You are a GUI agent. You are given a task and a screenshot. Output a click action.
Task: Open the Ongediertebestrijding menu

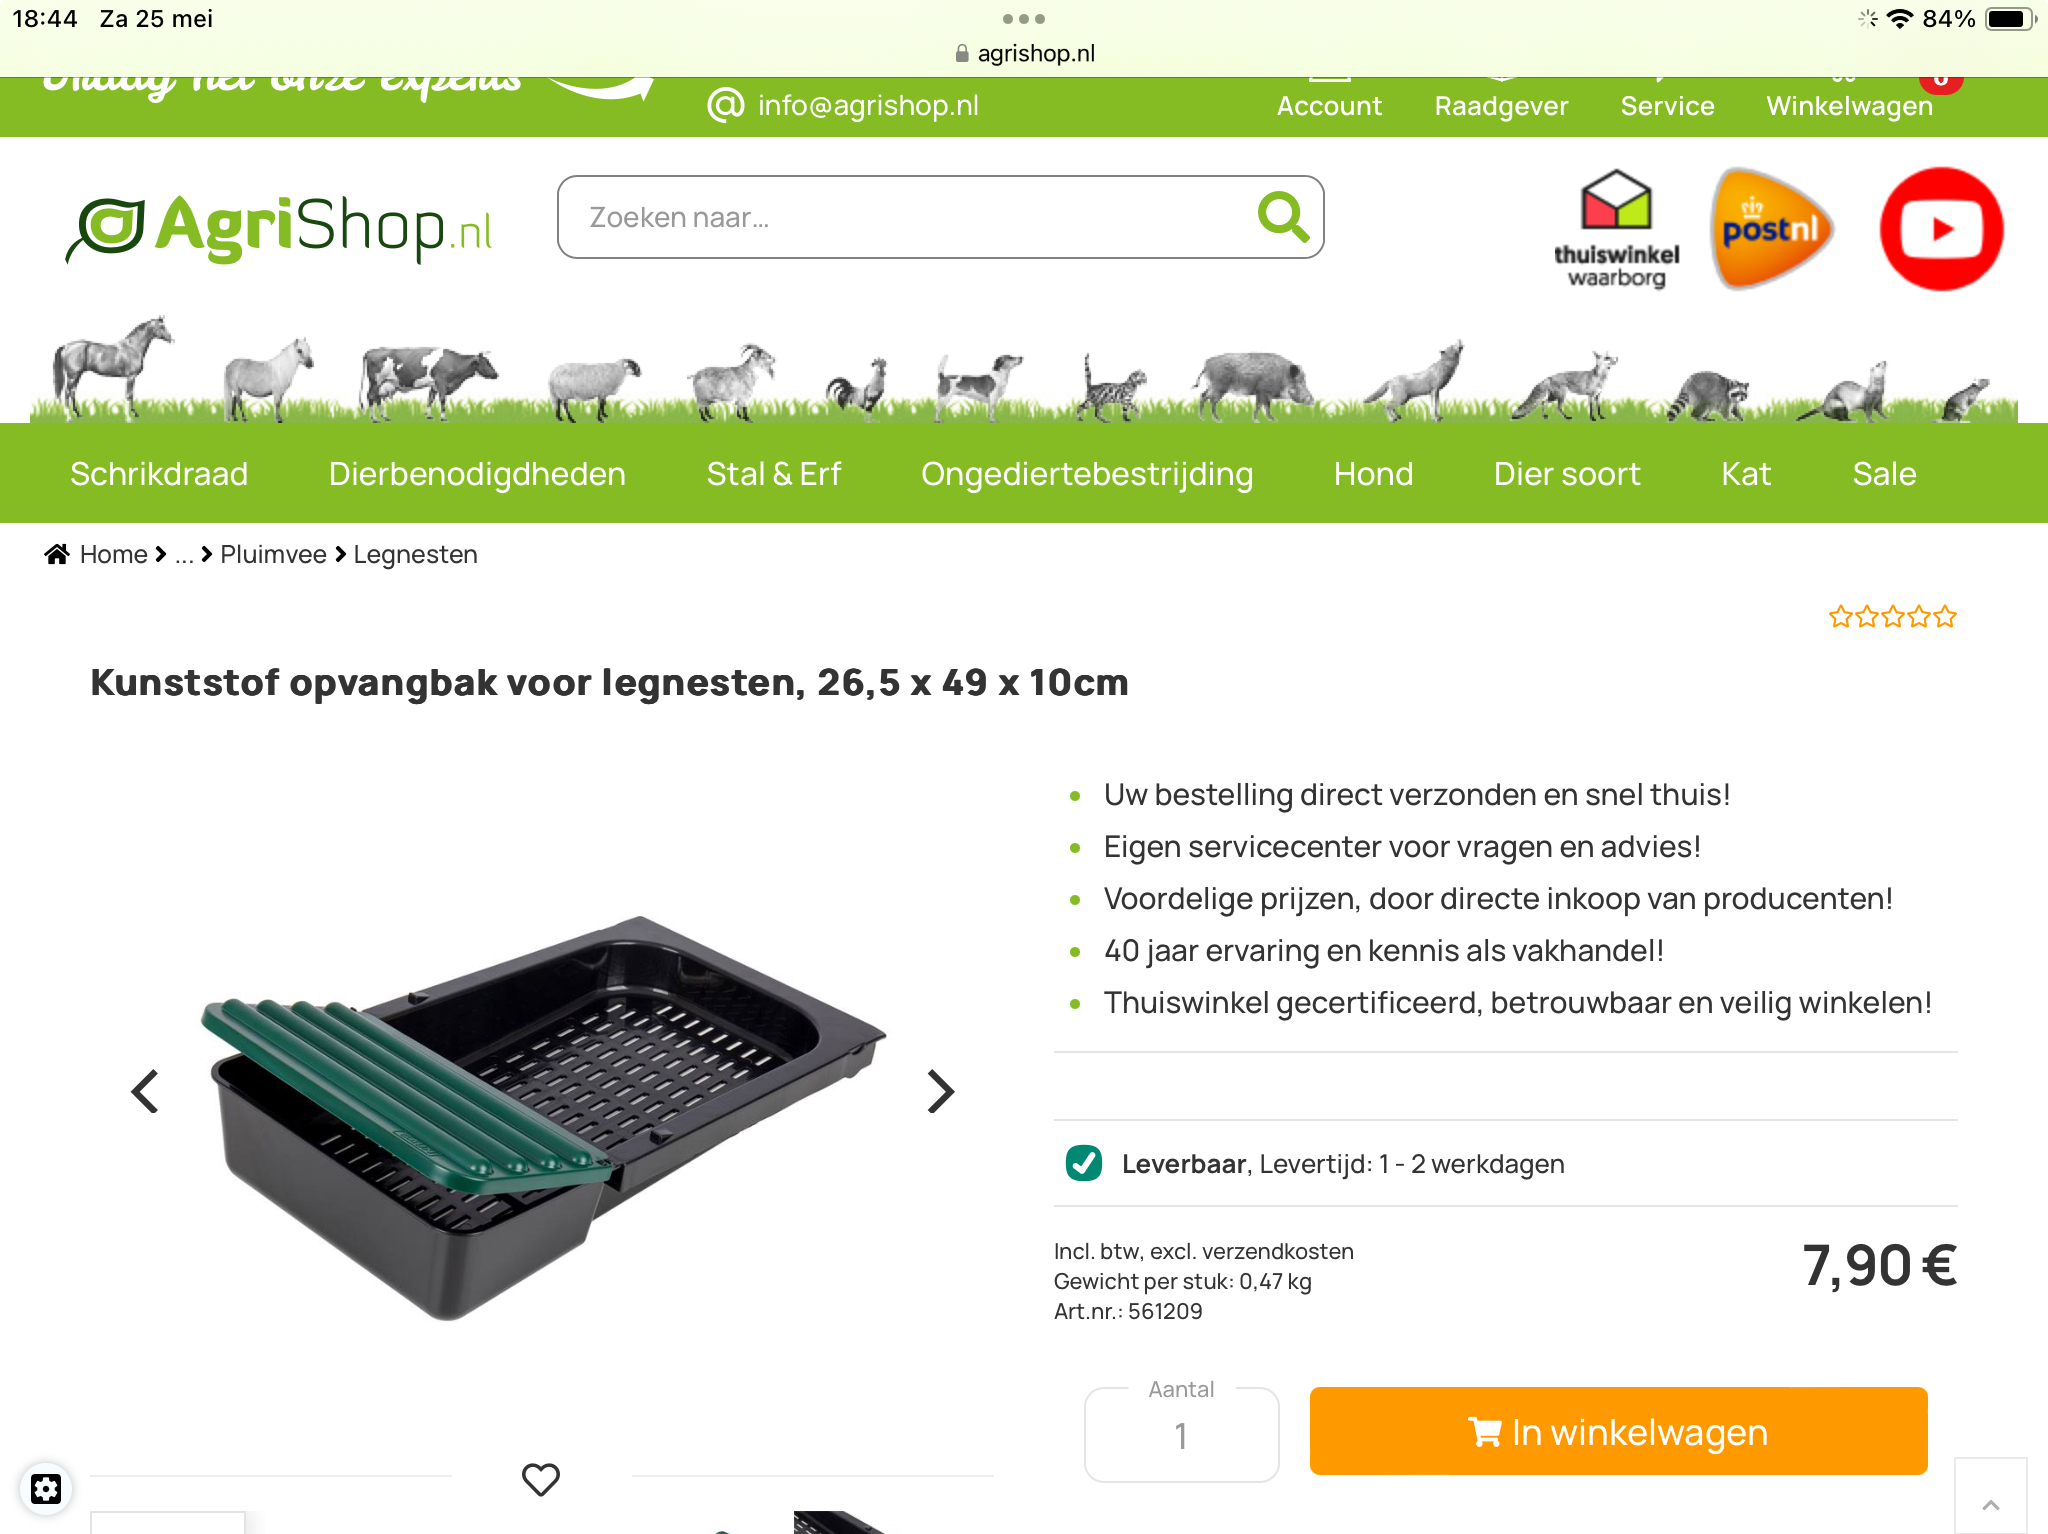tap(1087, 473)
